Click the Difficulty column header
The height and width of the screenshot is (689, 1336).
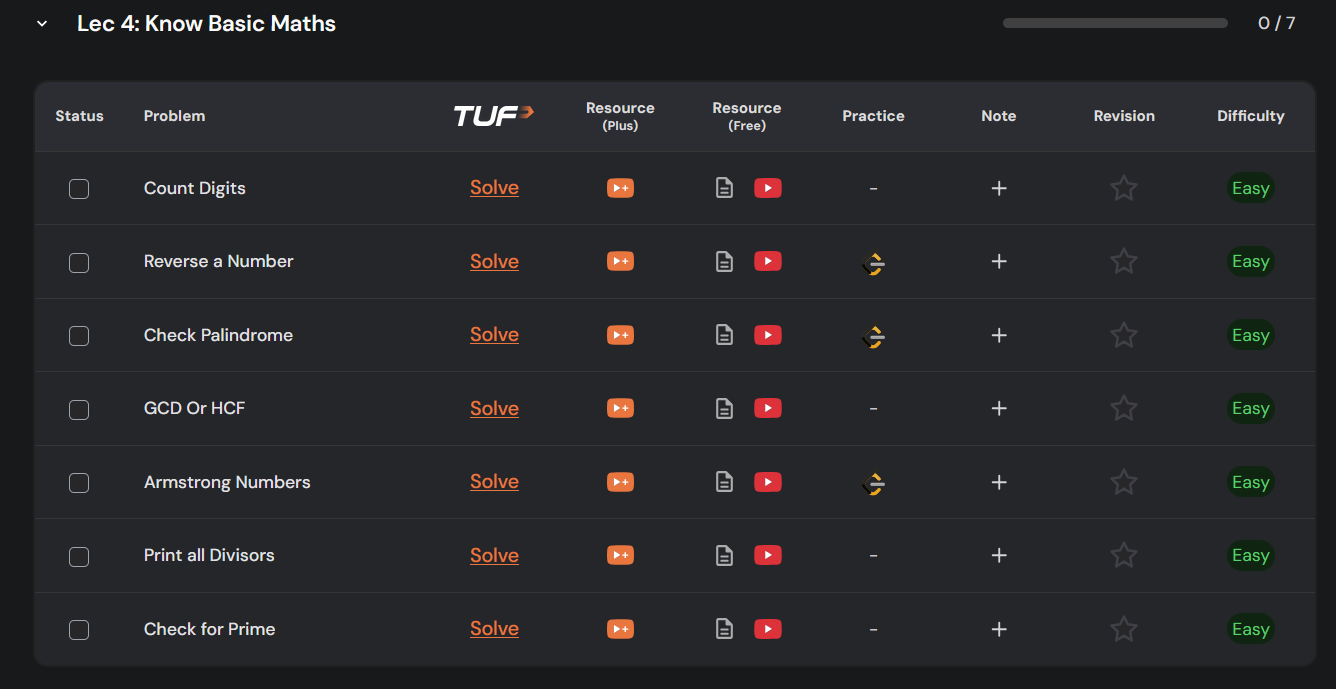1250,116
